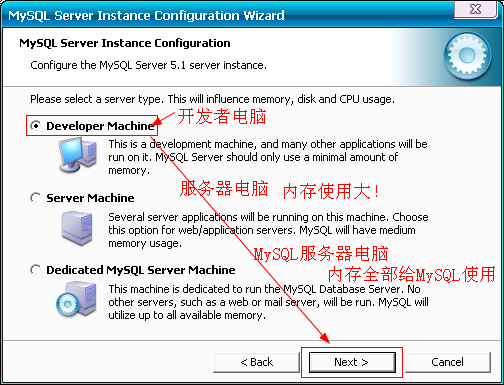The width and height of the screenshot is (504, 385).
Task: Click the Server Machine label text
Action: pyautogui.click(x=90, y=198)
